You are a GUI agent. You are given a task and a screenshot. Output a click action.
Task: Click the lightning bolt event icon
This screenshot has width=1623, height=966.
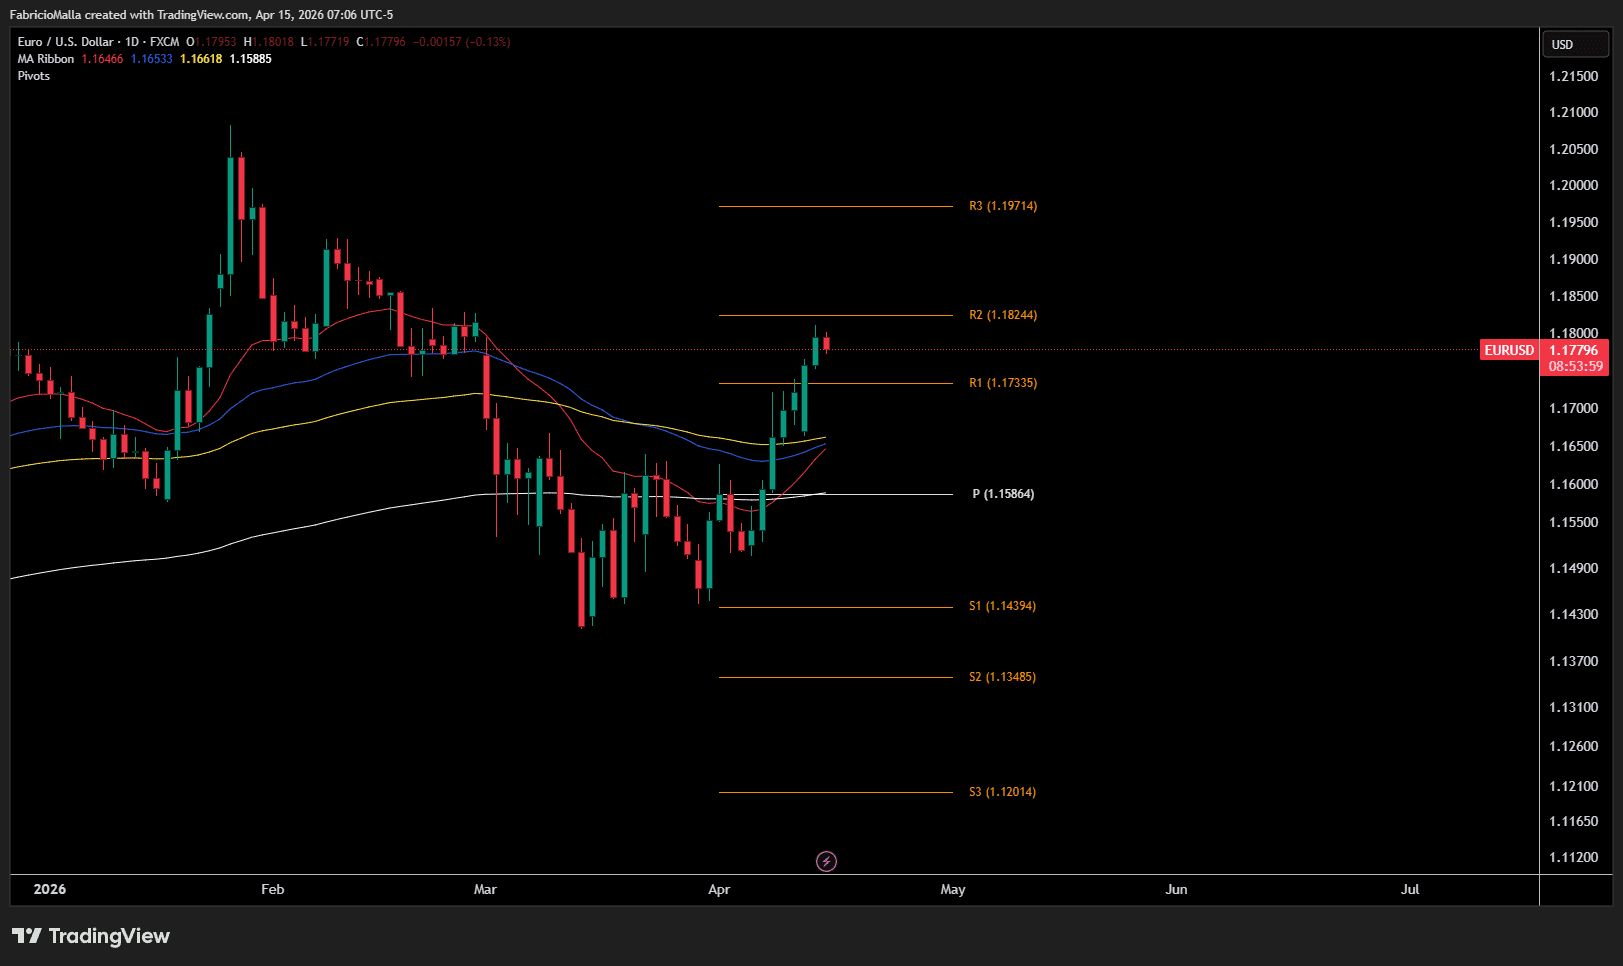click(x=826, y=861)
